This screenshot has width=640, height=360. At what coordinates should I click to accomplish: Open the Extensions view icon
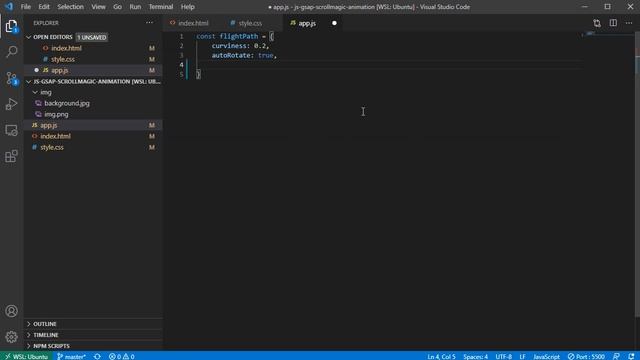[x=11, y=156]
